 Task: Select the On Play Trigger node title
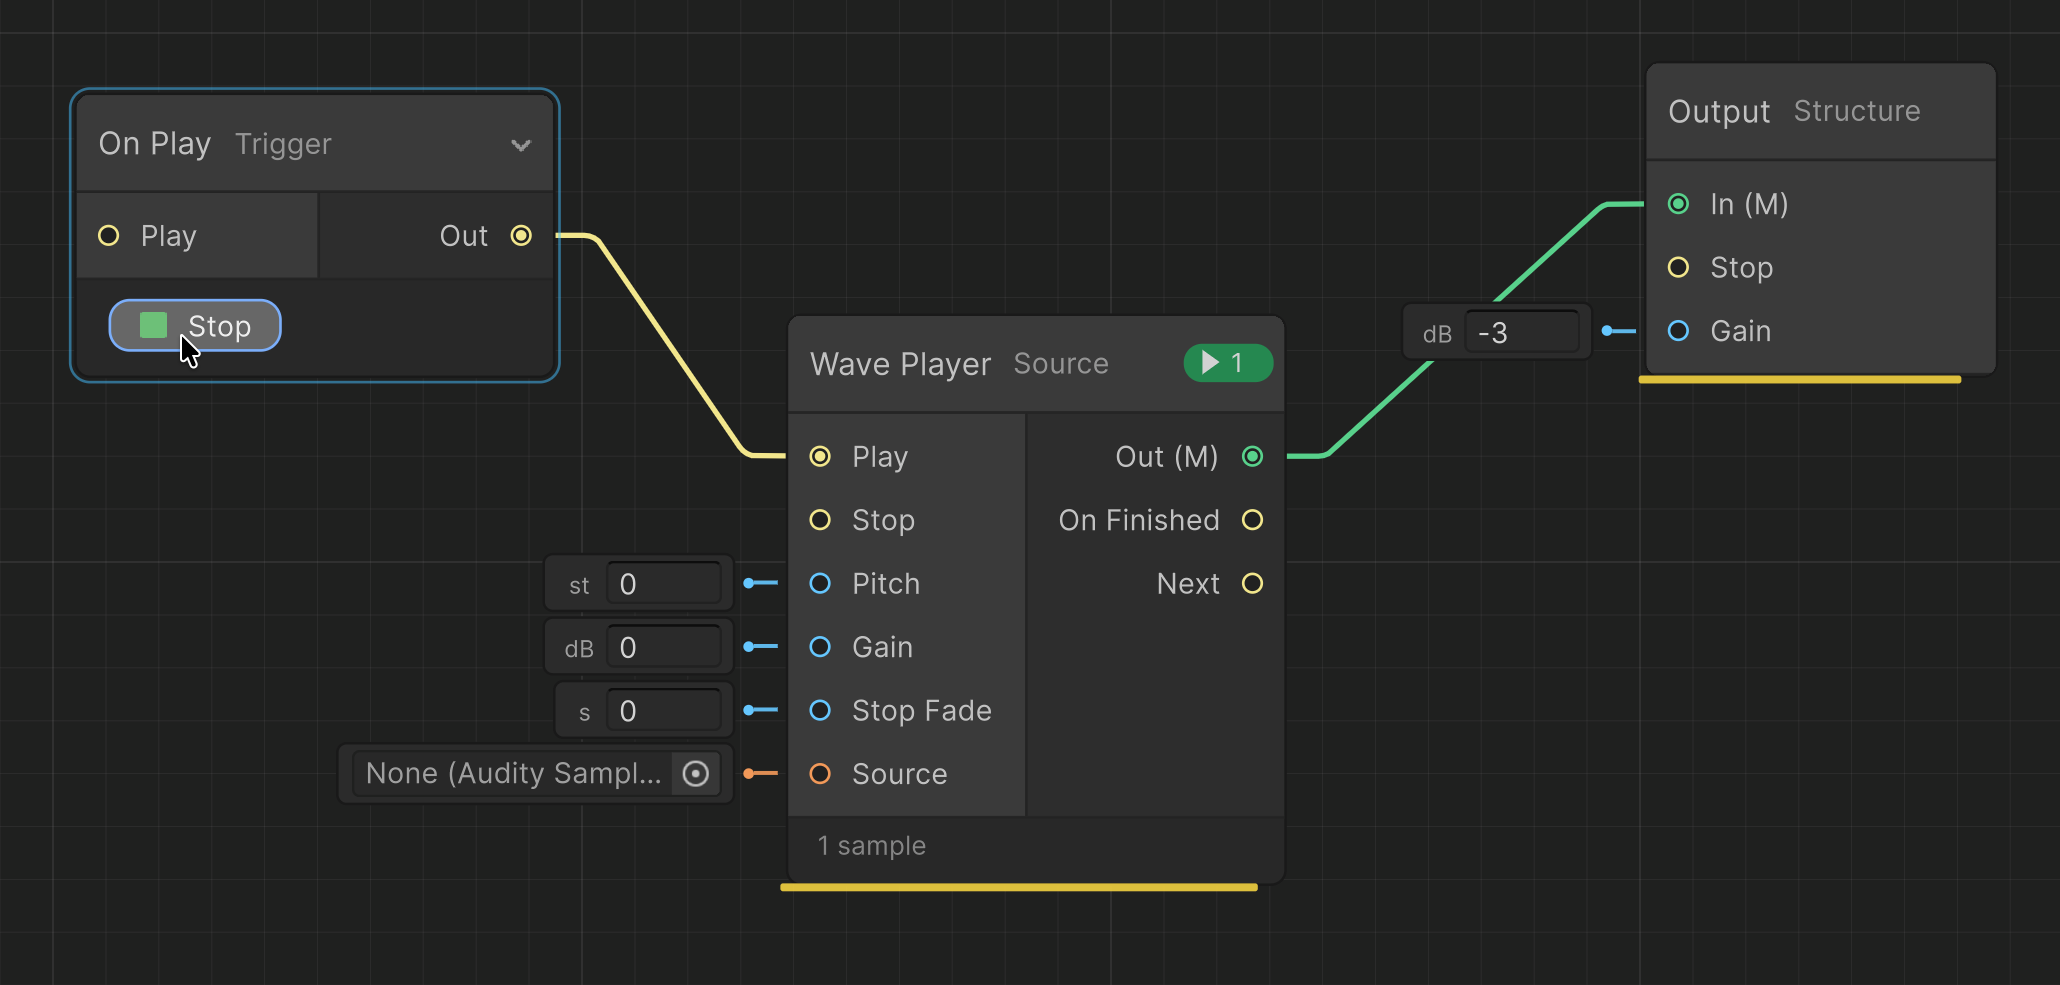215,144
